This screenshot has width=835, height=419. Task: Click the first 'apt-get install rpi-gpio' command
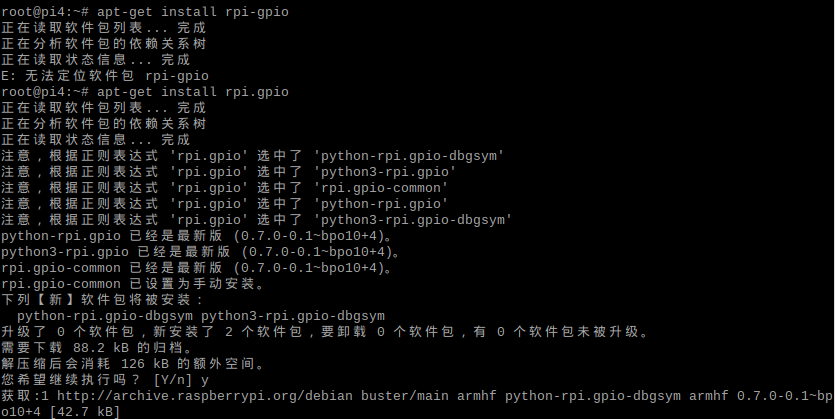pyautogui.click(x=193, y=12)
